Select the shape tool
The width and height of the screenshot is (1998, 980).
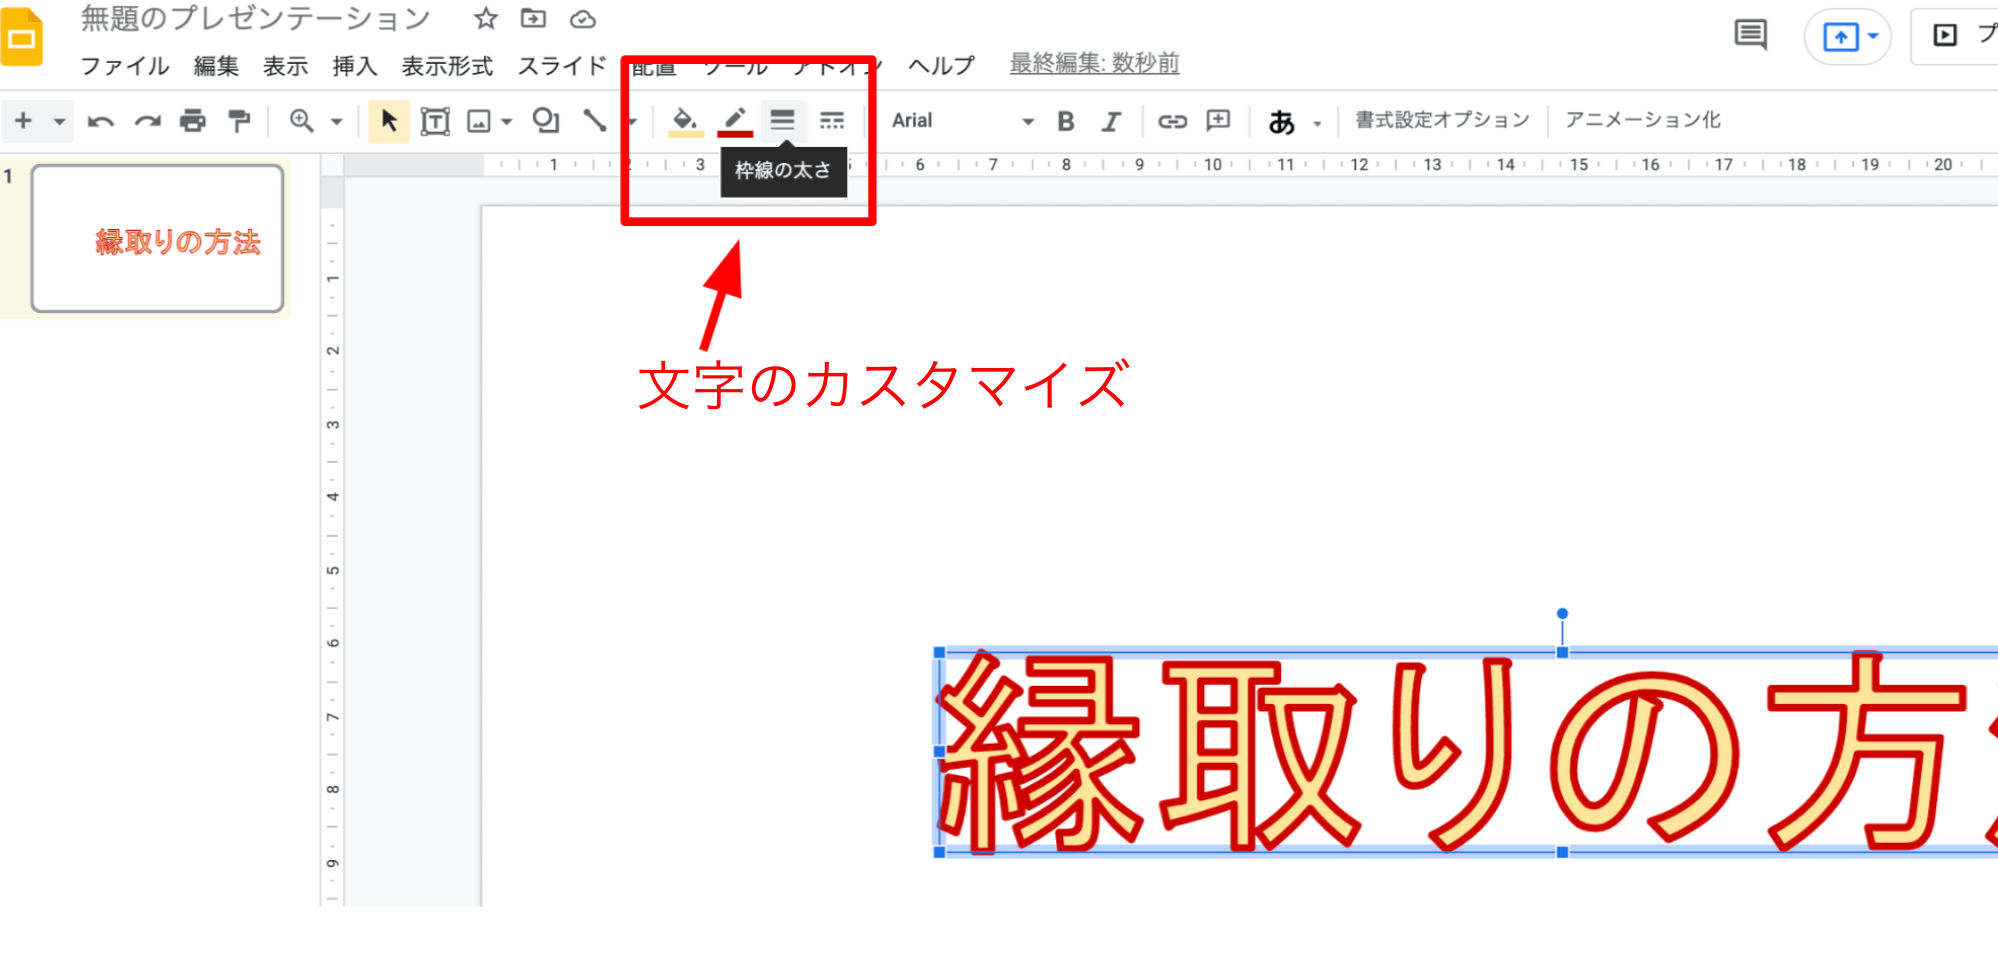(x=545, y=120)
